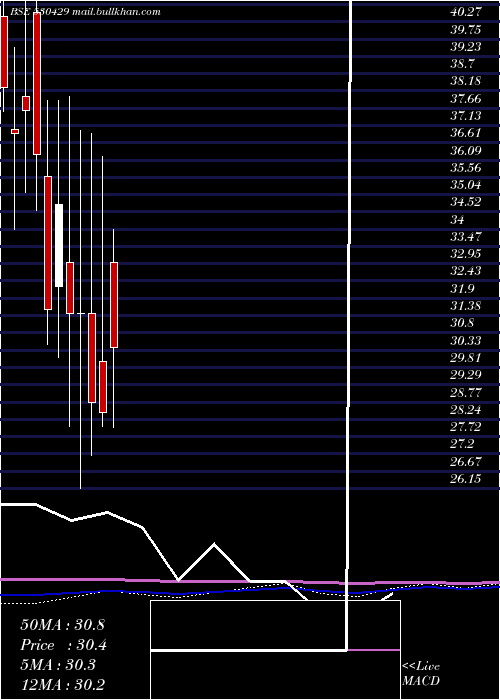Click the 38.18 price axis label

click(466, 81)
